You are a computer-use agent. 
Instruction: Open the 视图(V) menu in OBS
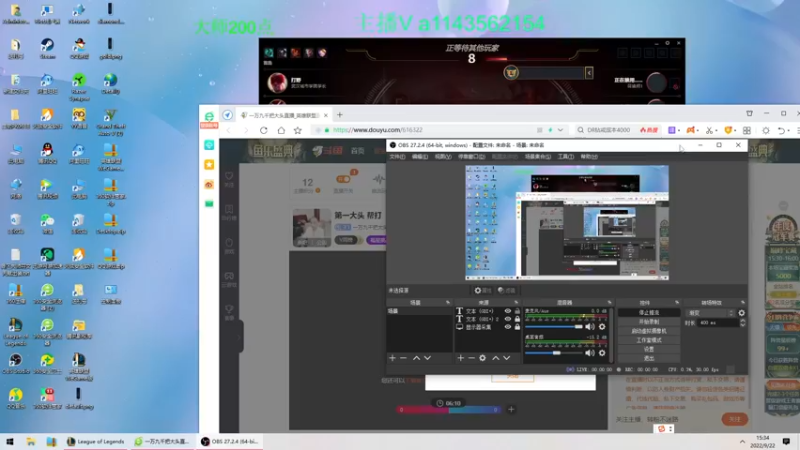(x=443, y=157)
